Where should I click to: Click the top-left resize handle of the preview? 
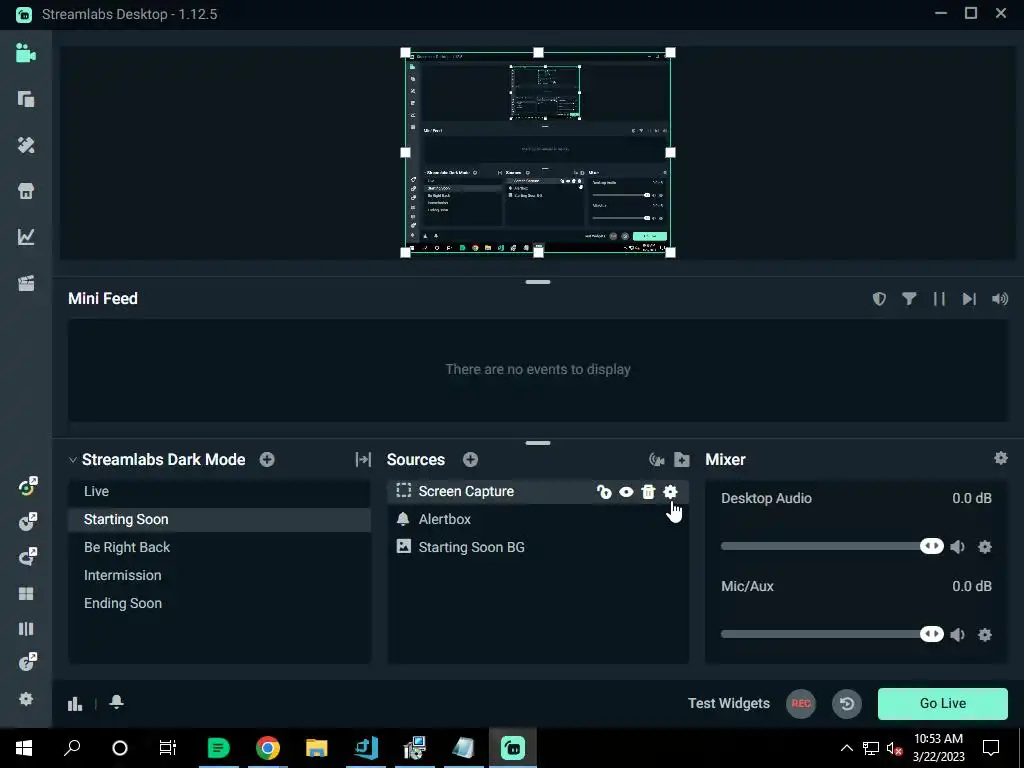click(x=406, y=52)
